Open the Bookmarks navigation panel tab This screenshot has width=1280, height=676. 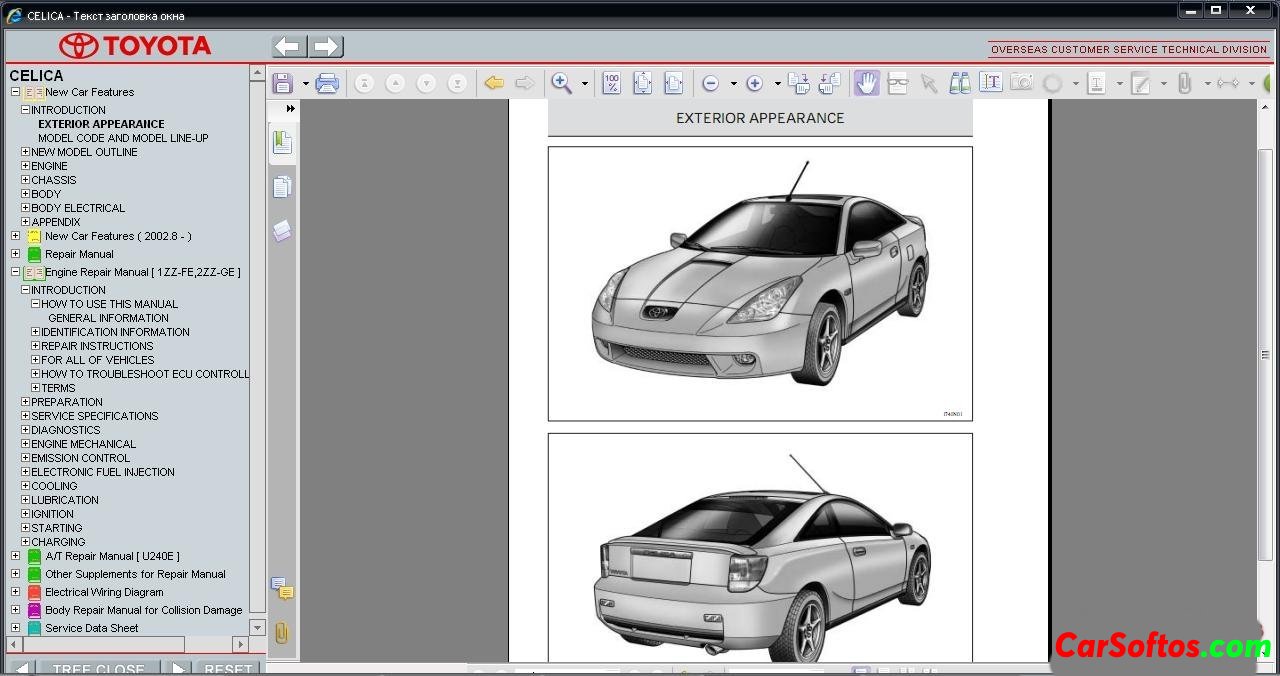point(282,143)
